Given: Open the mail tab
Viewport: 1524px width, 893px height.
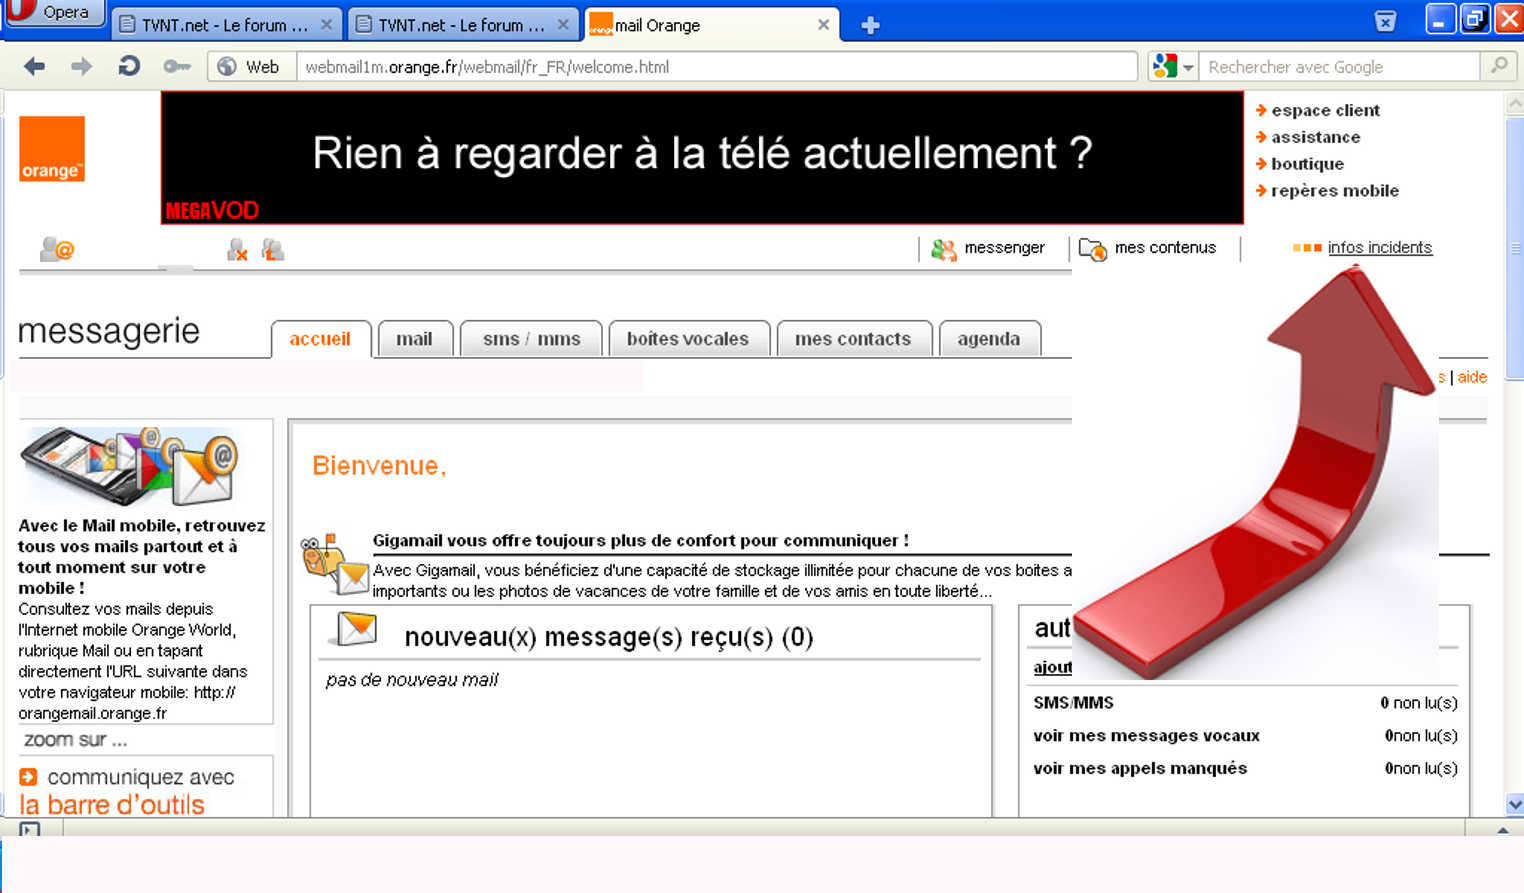Looking at the screenshot, I should [414, 339].
